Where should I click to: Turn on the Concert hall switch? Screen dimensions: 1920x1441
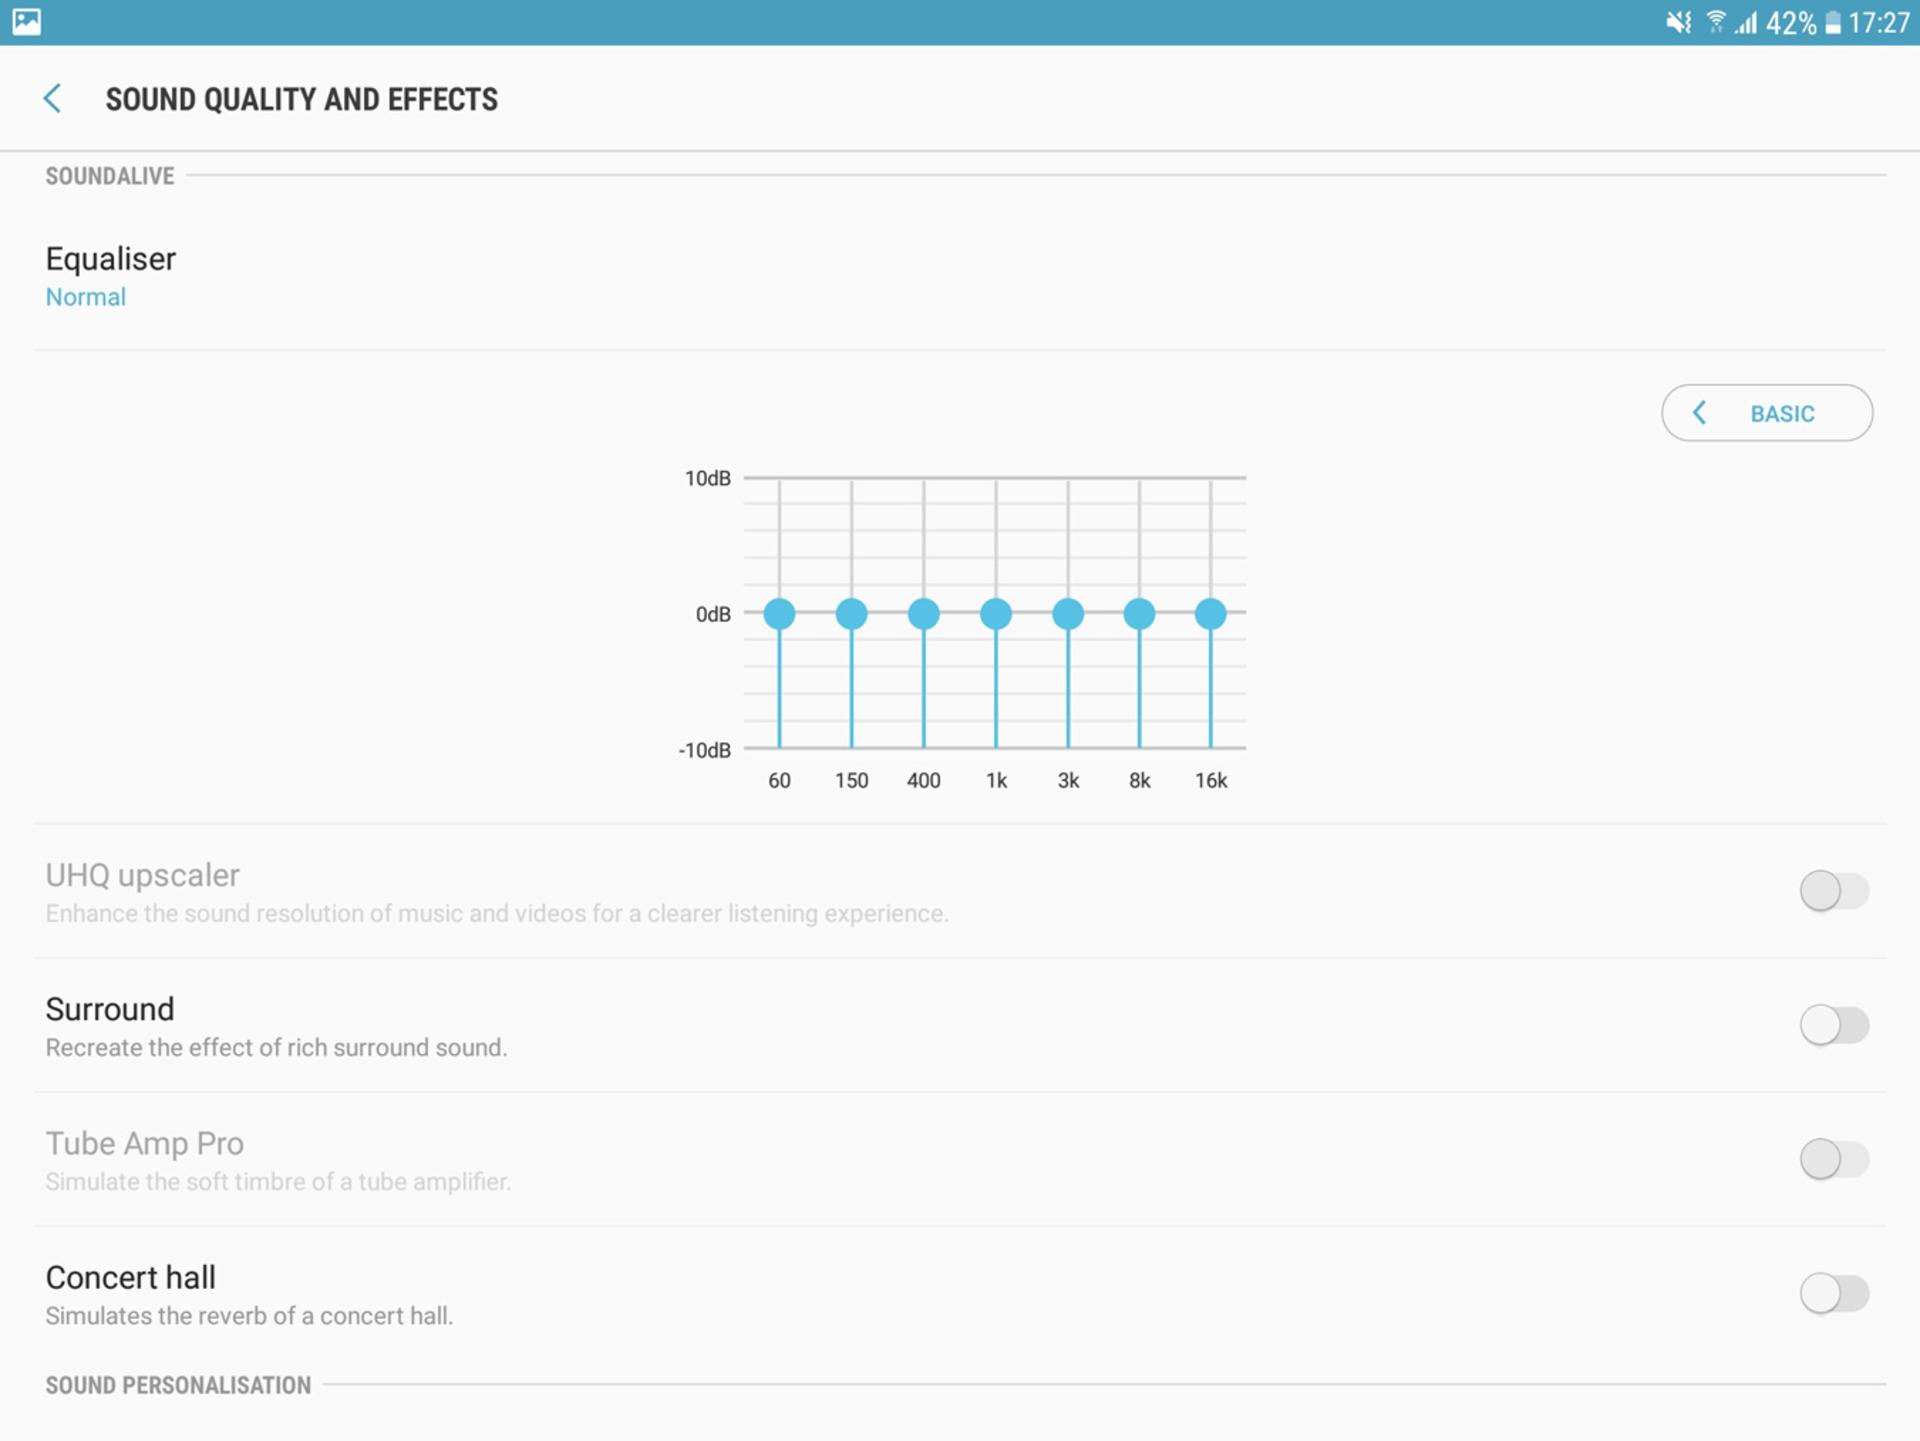pos(1834,1293)
